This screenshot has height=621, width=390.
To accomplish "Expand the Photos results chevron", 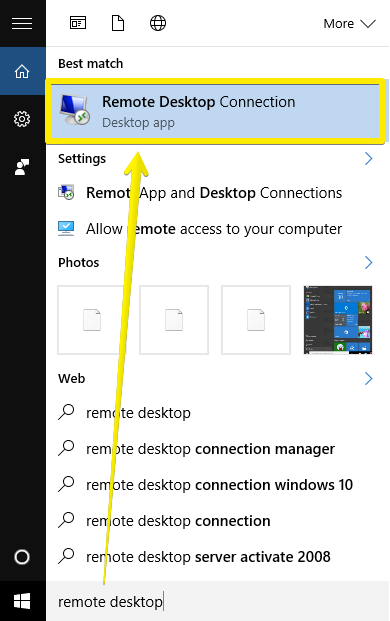I will 369,262.
